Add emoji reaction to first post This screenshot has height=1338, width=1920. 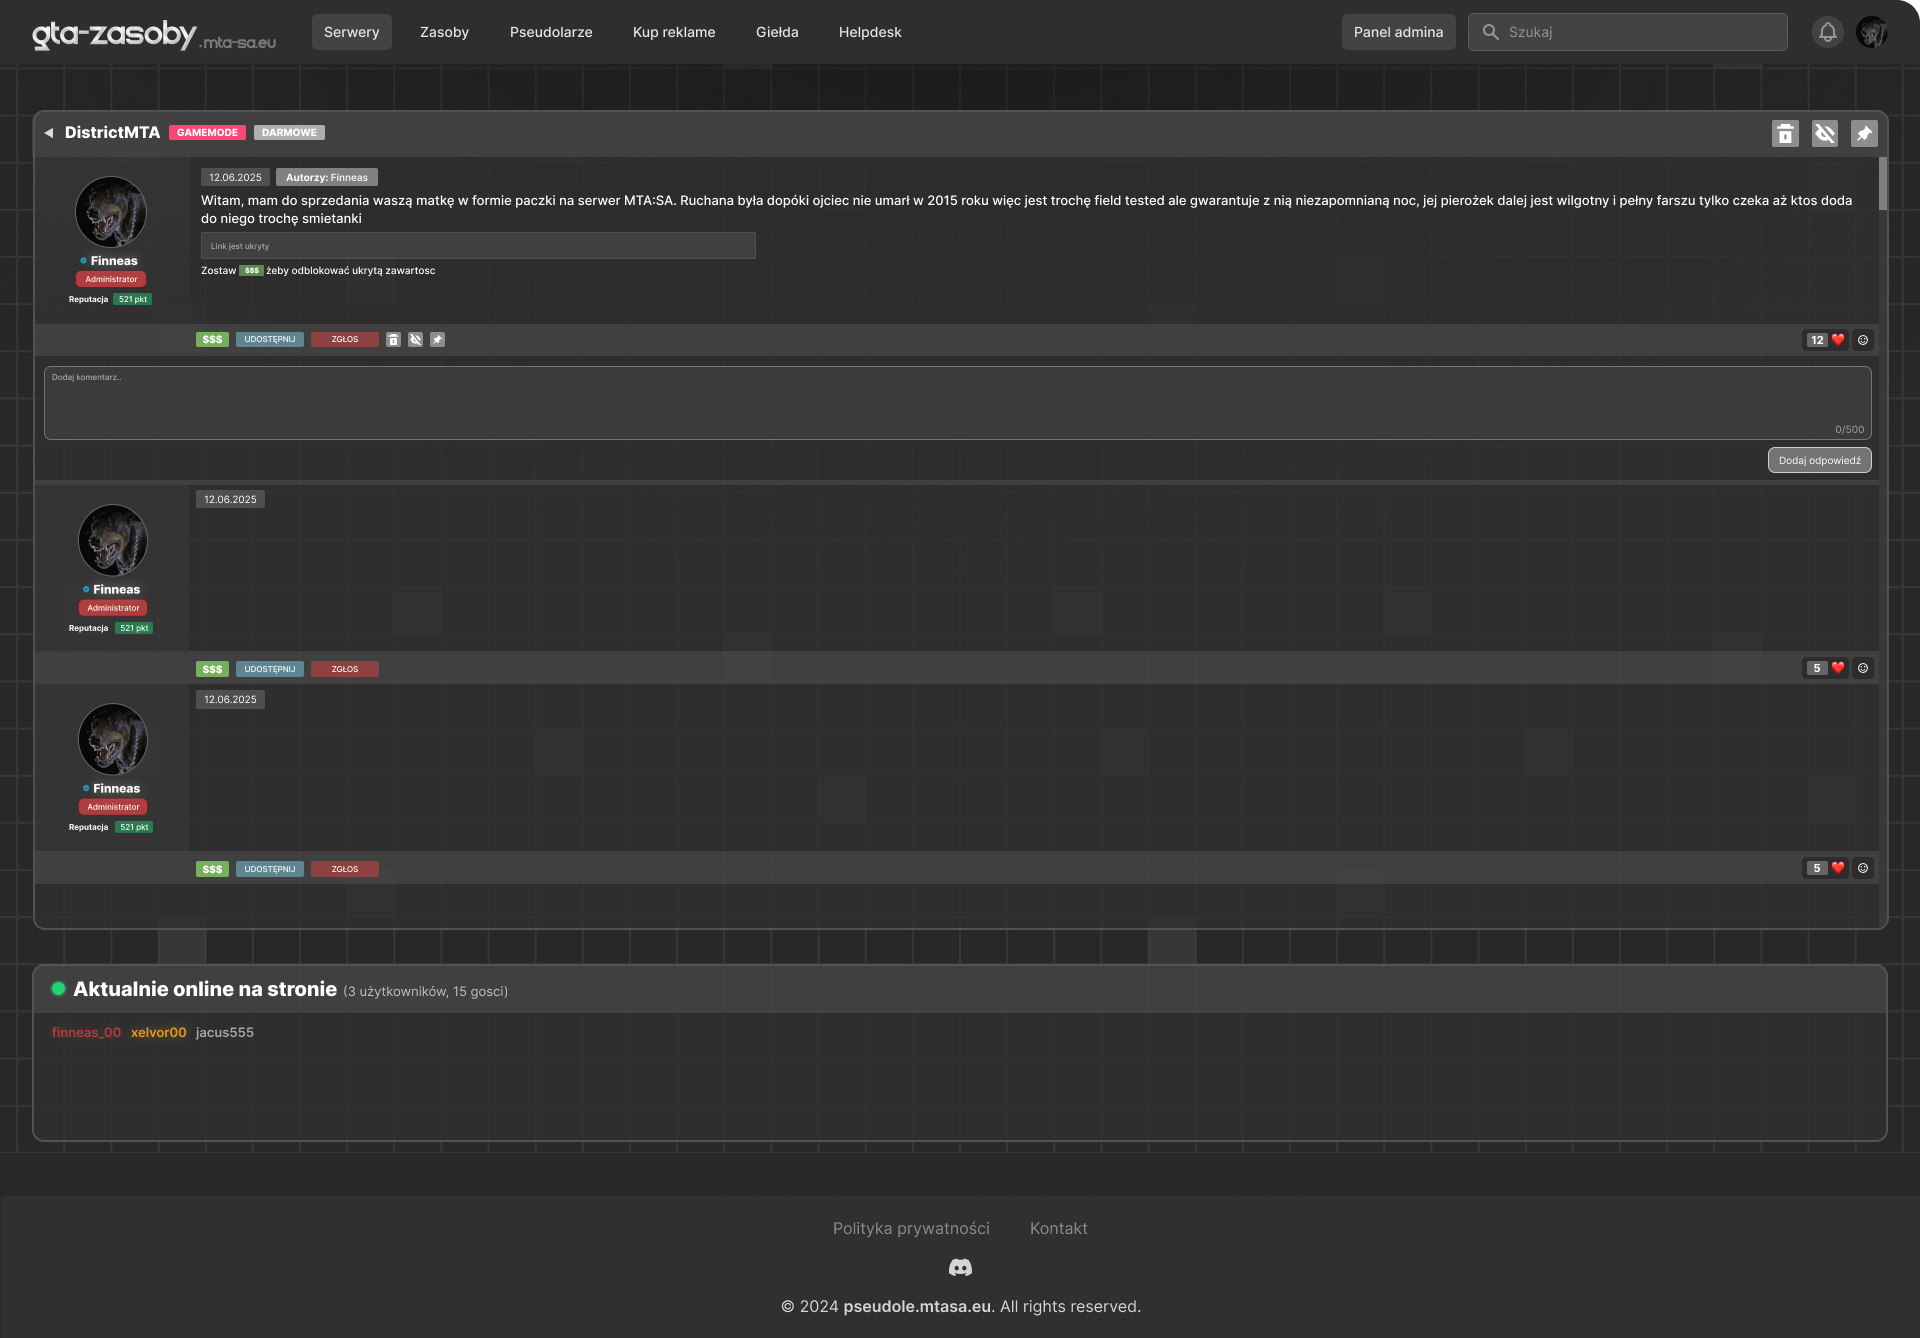(x=1863, y=340)
